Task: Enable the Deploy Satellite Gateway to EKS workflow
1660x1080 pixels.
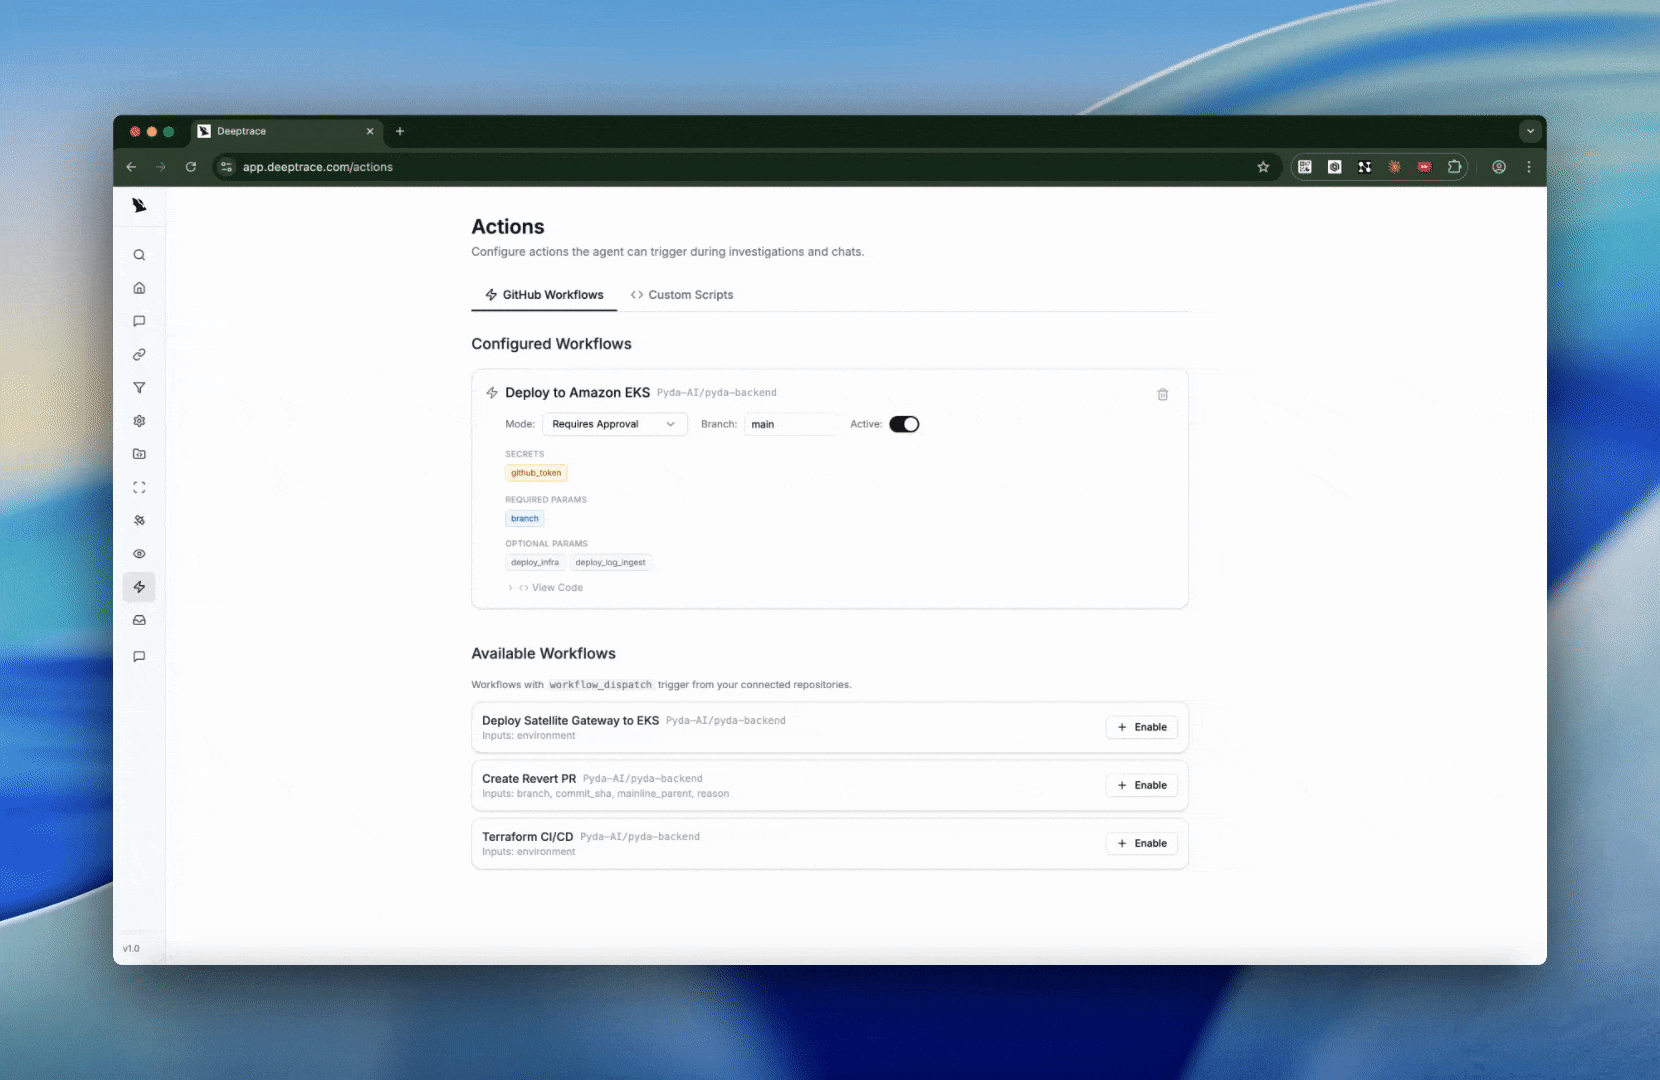Action: tap(1142, 727)
